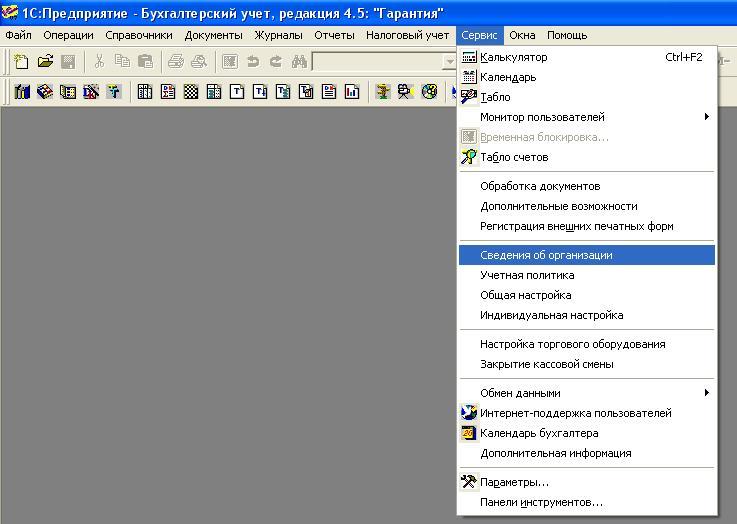Viewport: 737px width, 524px height.
Task: Open the chart of accounts yellow list icon
Action: point(68,91)
